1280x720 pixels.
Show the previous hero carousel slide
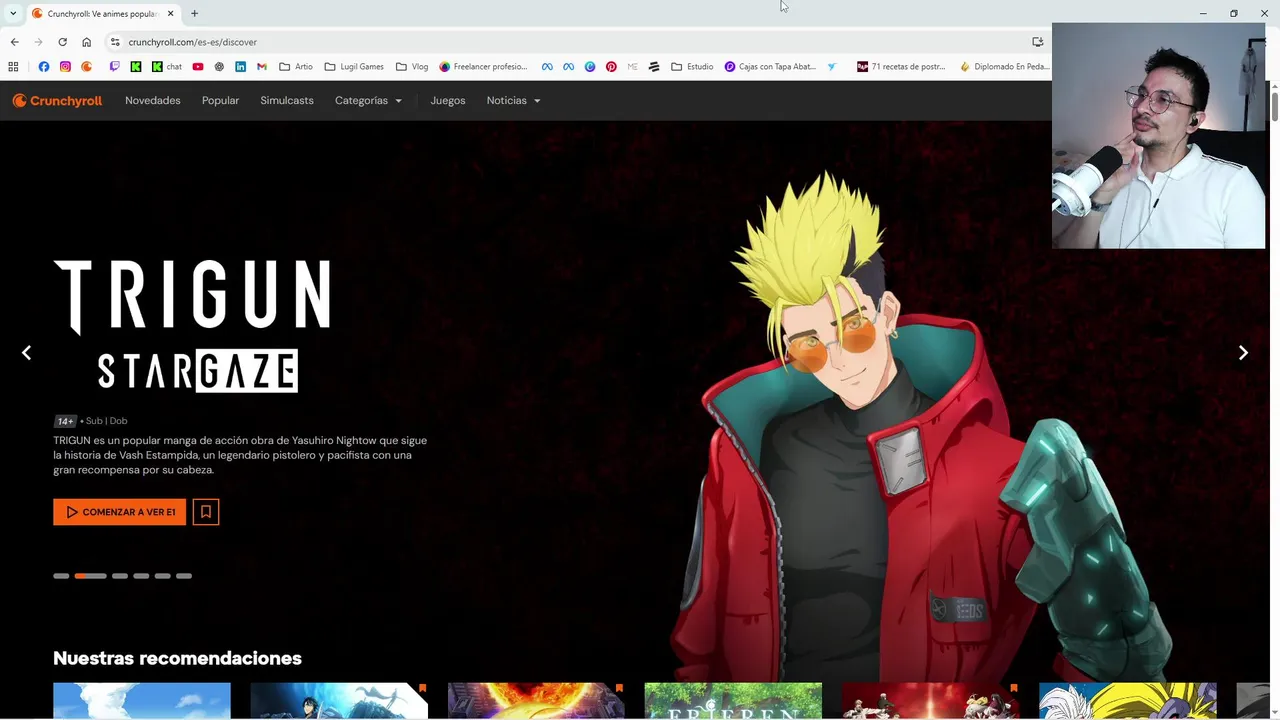tap(27, 353)
